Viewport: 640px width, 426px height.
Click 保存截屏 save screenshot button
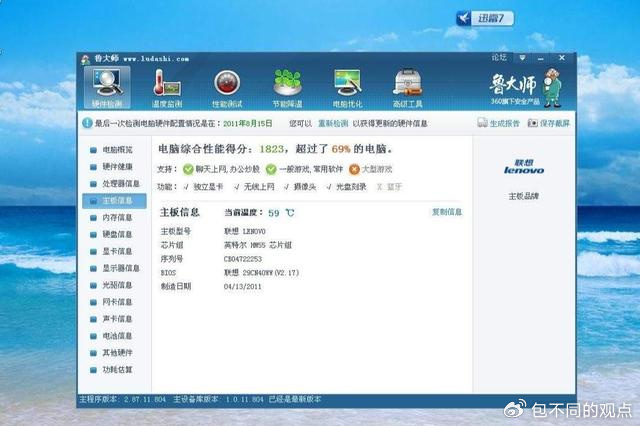click(x=549, y=123)
